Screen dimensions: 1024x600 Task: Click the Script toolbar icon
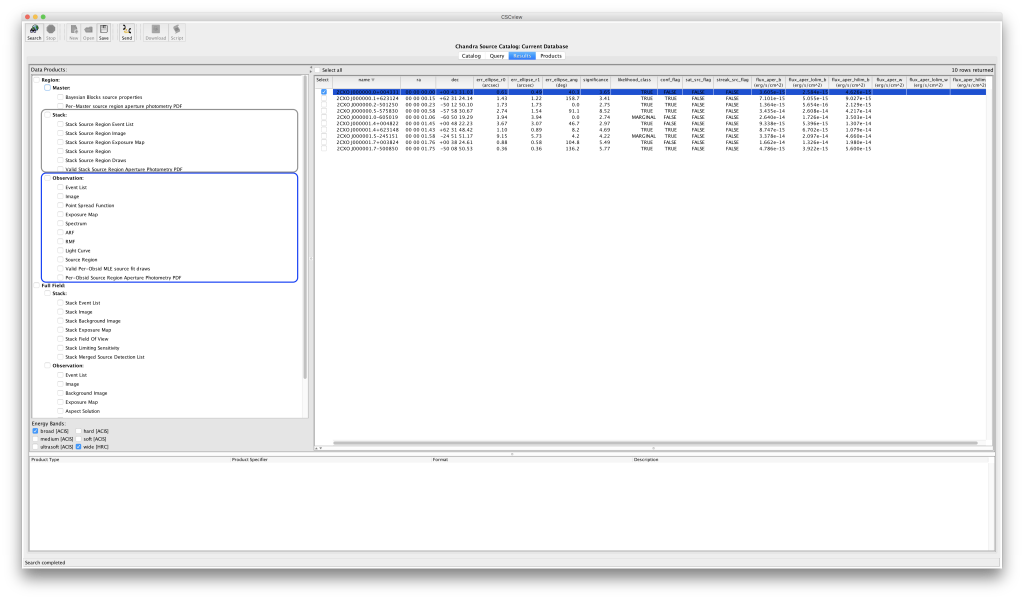pos(177,32)
